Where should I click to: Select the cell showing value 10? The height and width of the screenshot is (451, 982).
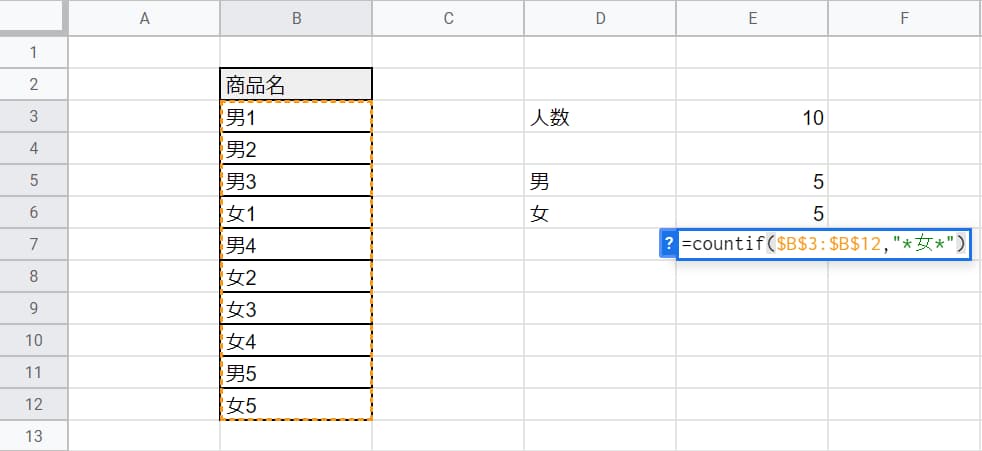point(752,117)
